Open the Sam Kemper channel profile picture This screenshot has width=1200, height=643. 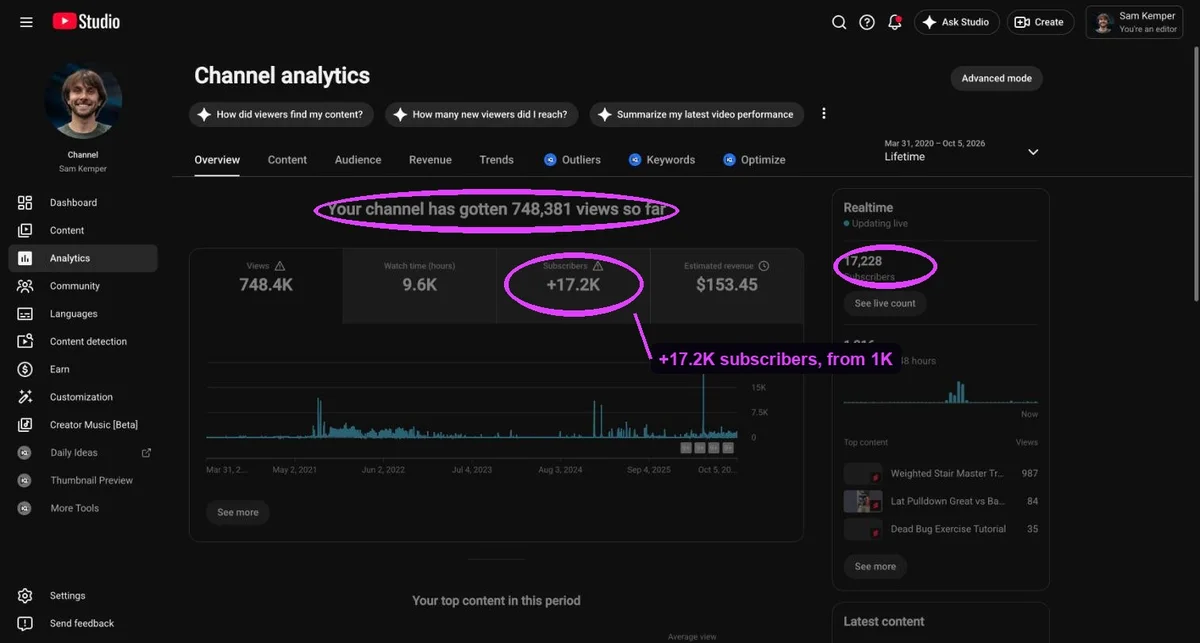[x=83, y=100]
